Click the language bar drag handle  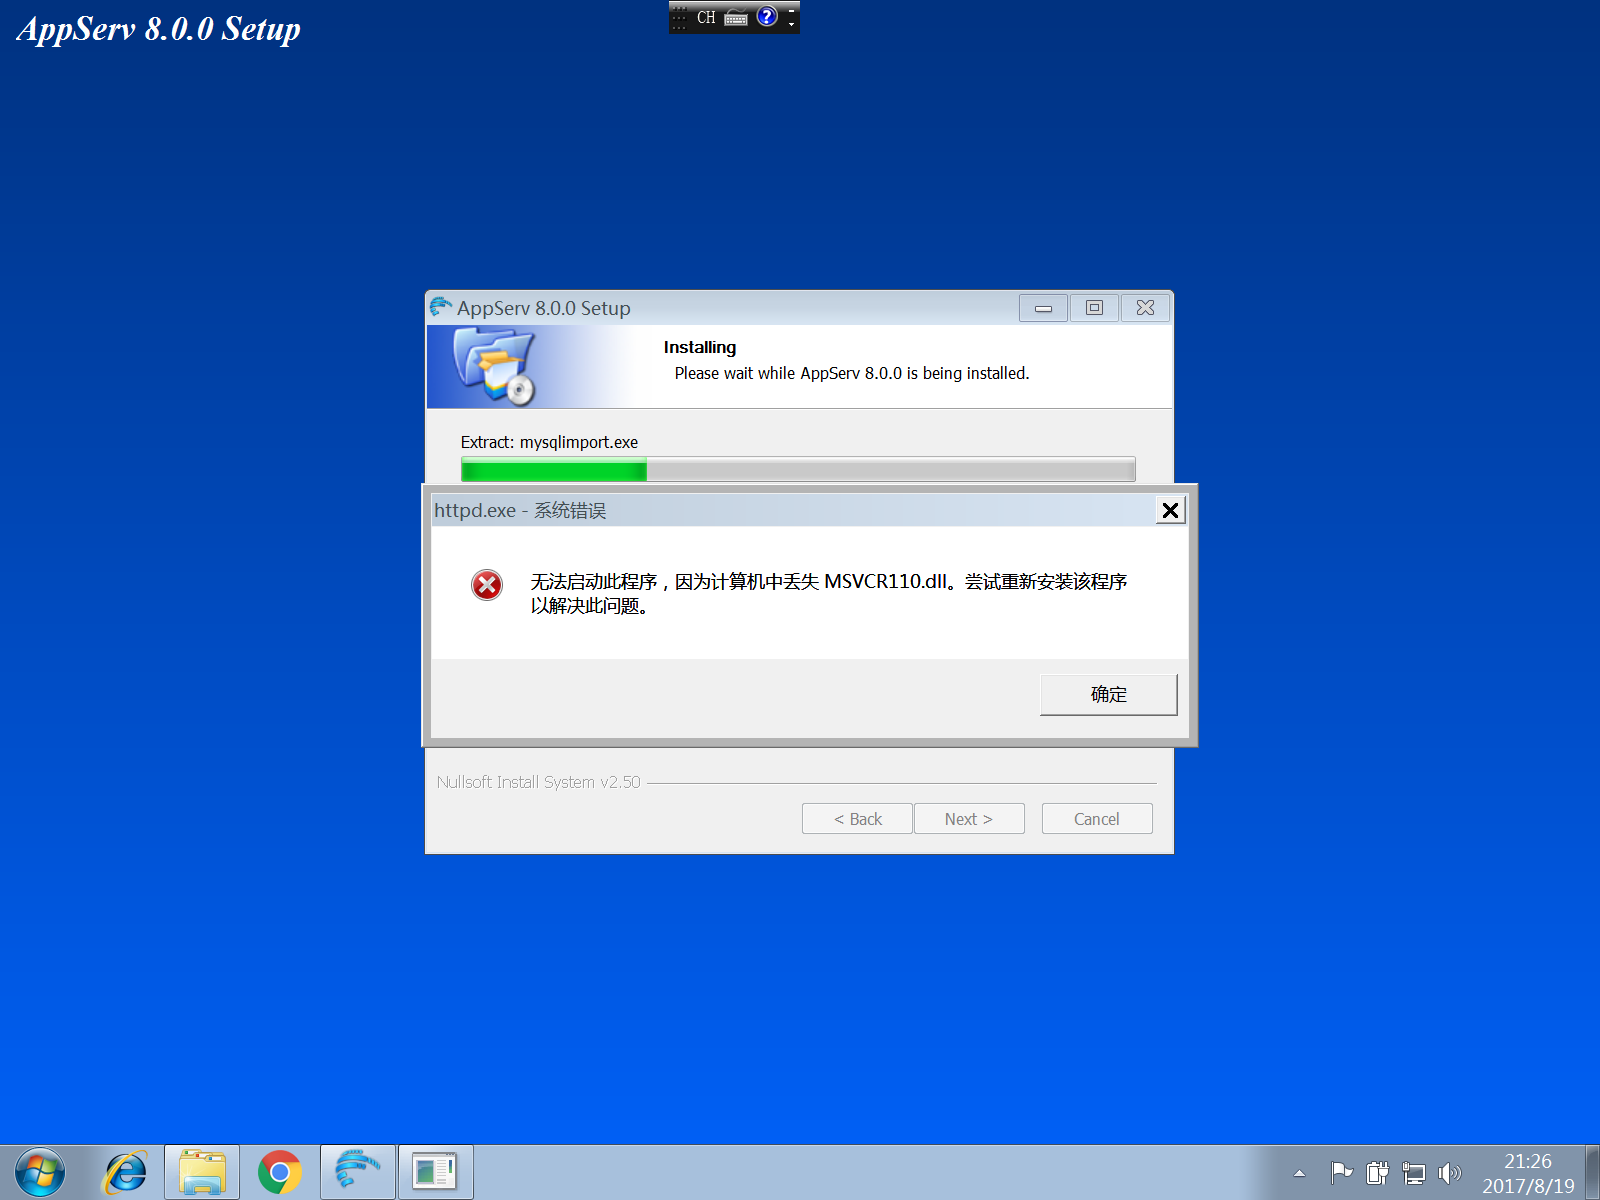coord(680,17)
